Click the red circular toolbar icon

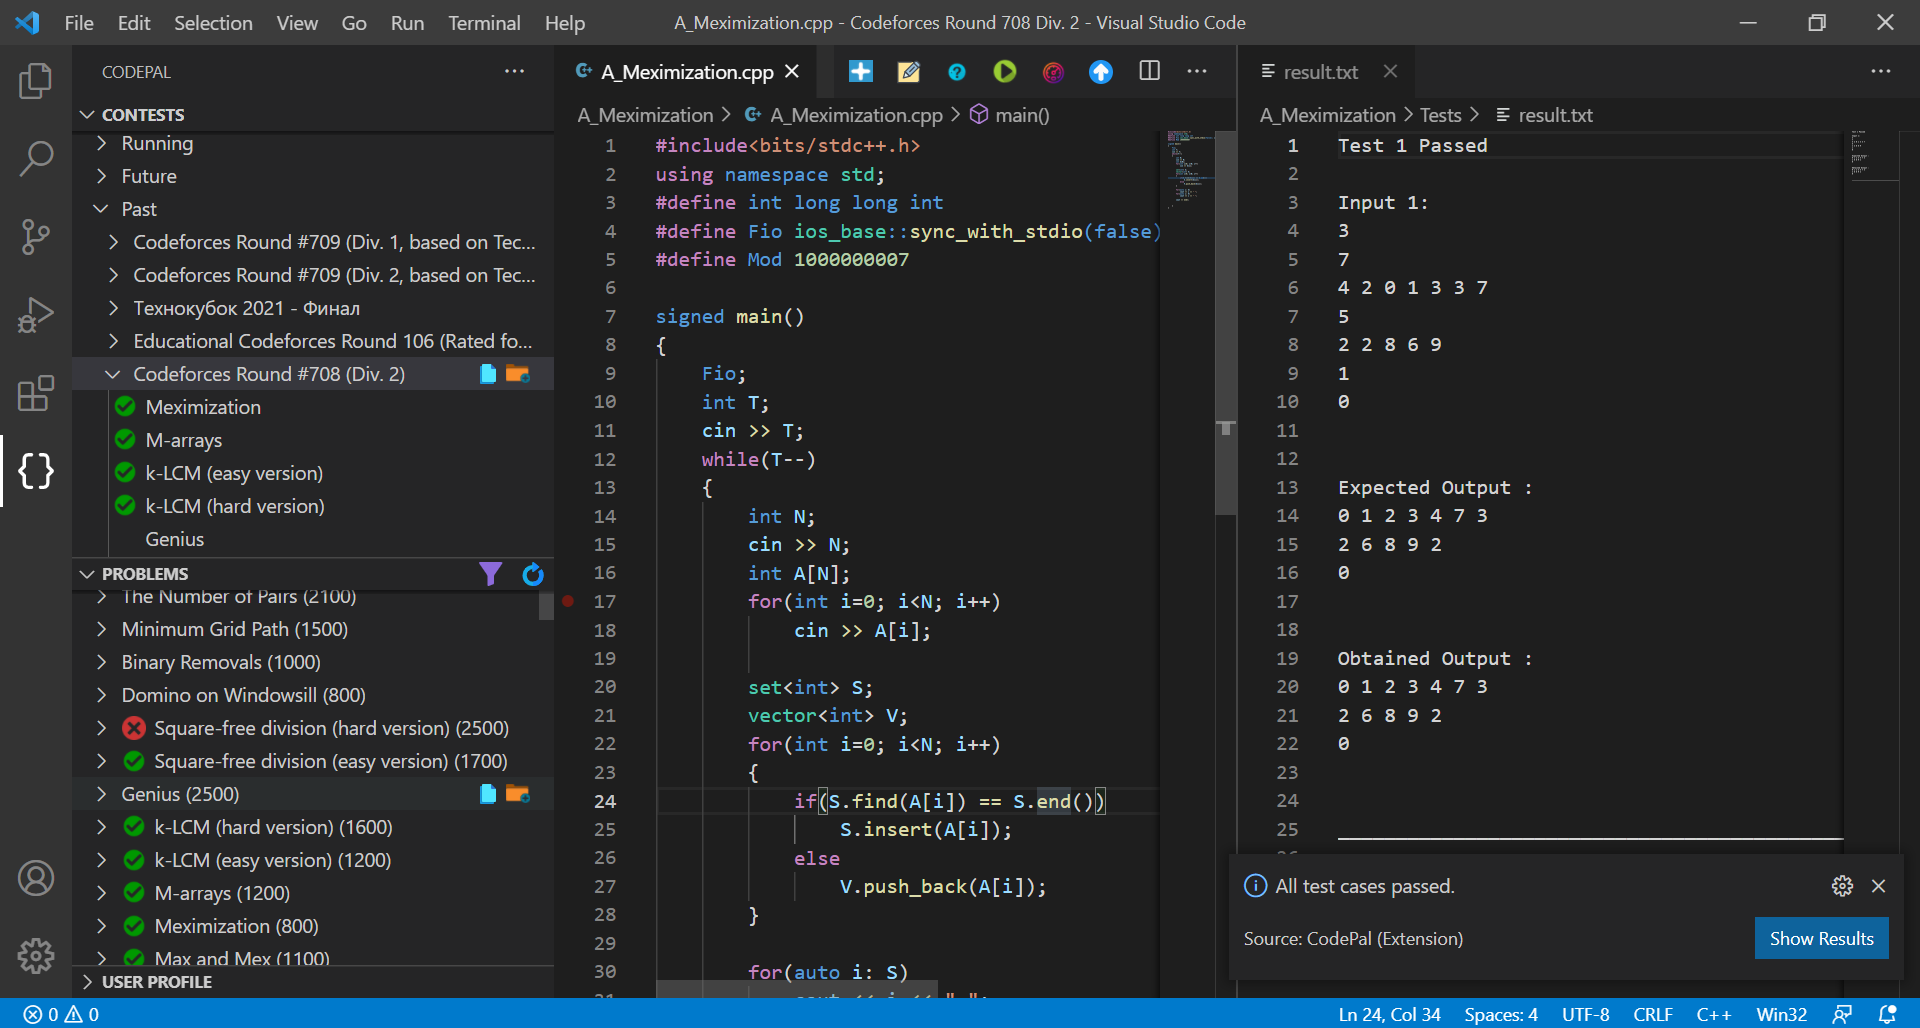(x=1053, y=72)
